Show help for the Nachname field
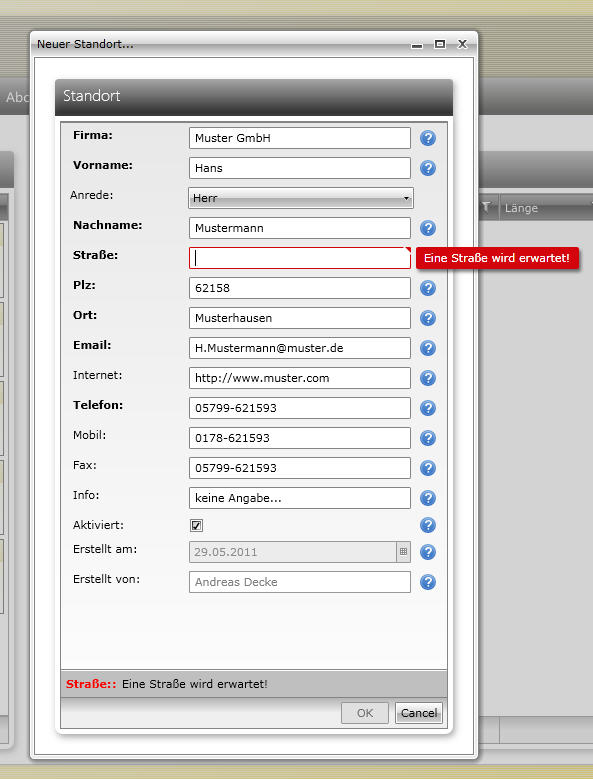593x779 pixels. click(x=428, y=228)
